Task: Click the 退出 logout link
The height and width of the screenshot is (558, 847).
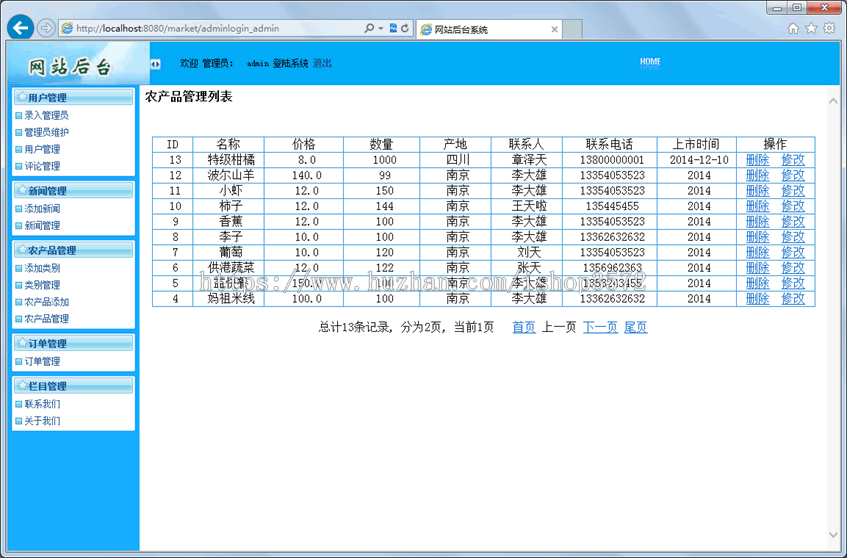Action: [322, 64]
